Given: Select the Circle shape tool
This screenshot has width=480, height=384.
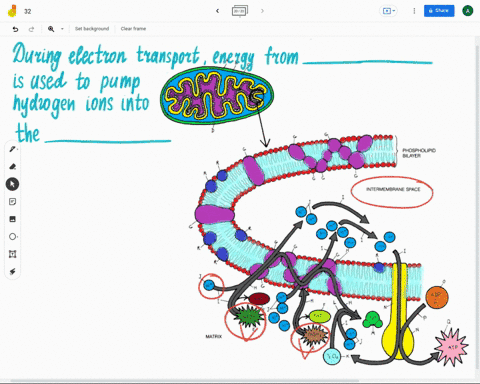Looking at the screenshot, I should click(x=12, y=237).
